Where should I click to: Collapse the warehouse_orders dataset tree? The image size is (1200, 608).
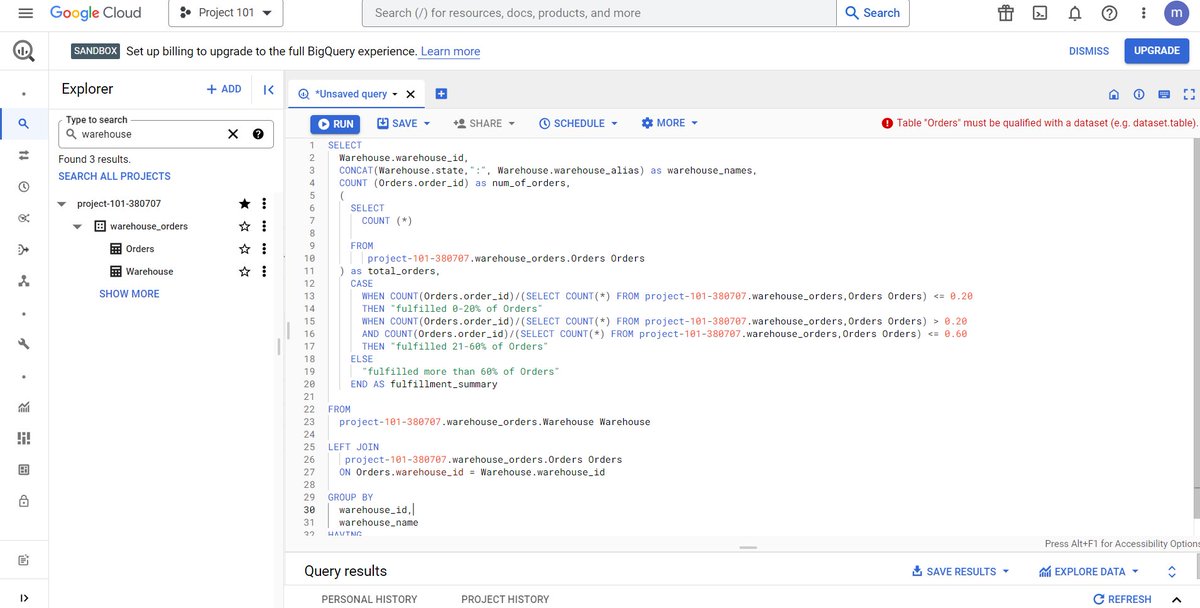(x=77, y=227)
